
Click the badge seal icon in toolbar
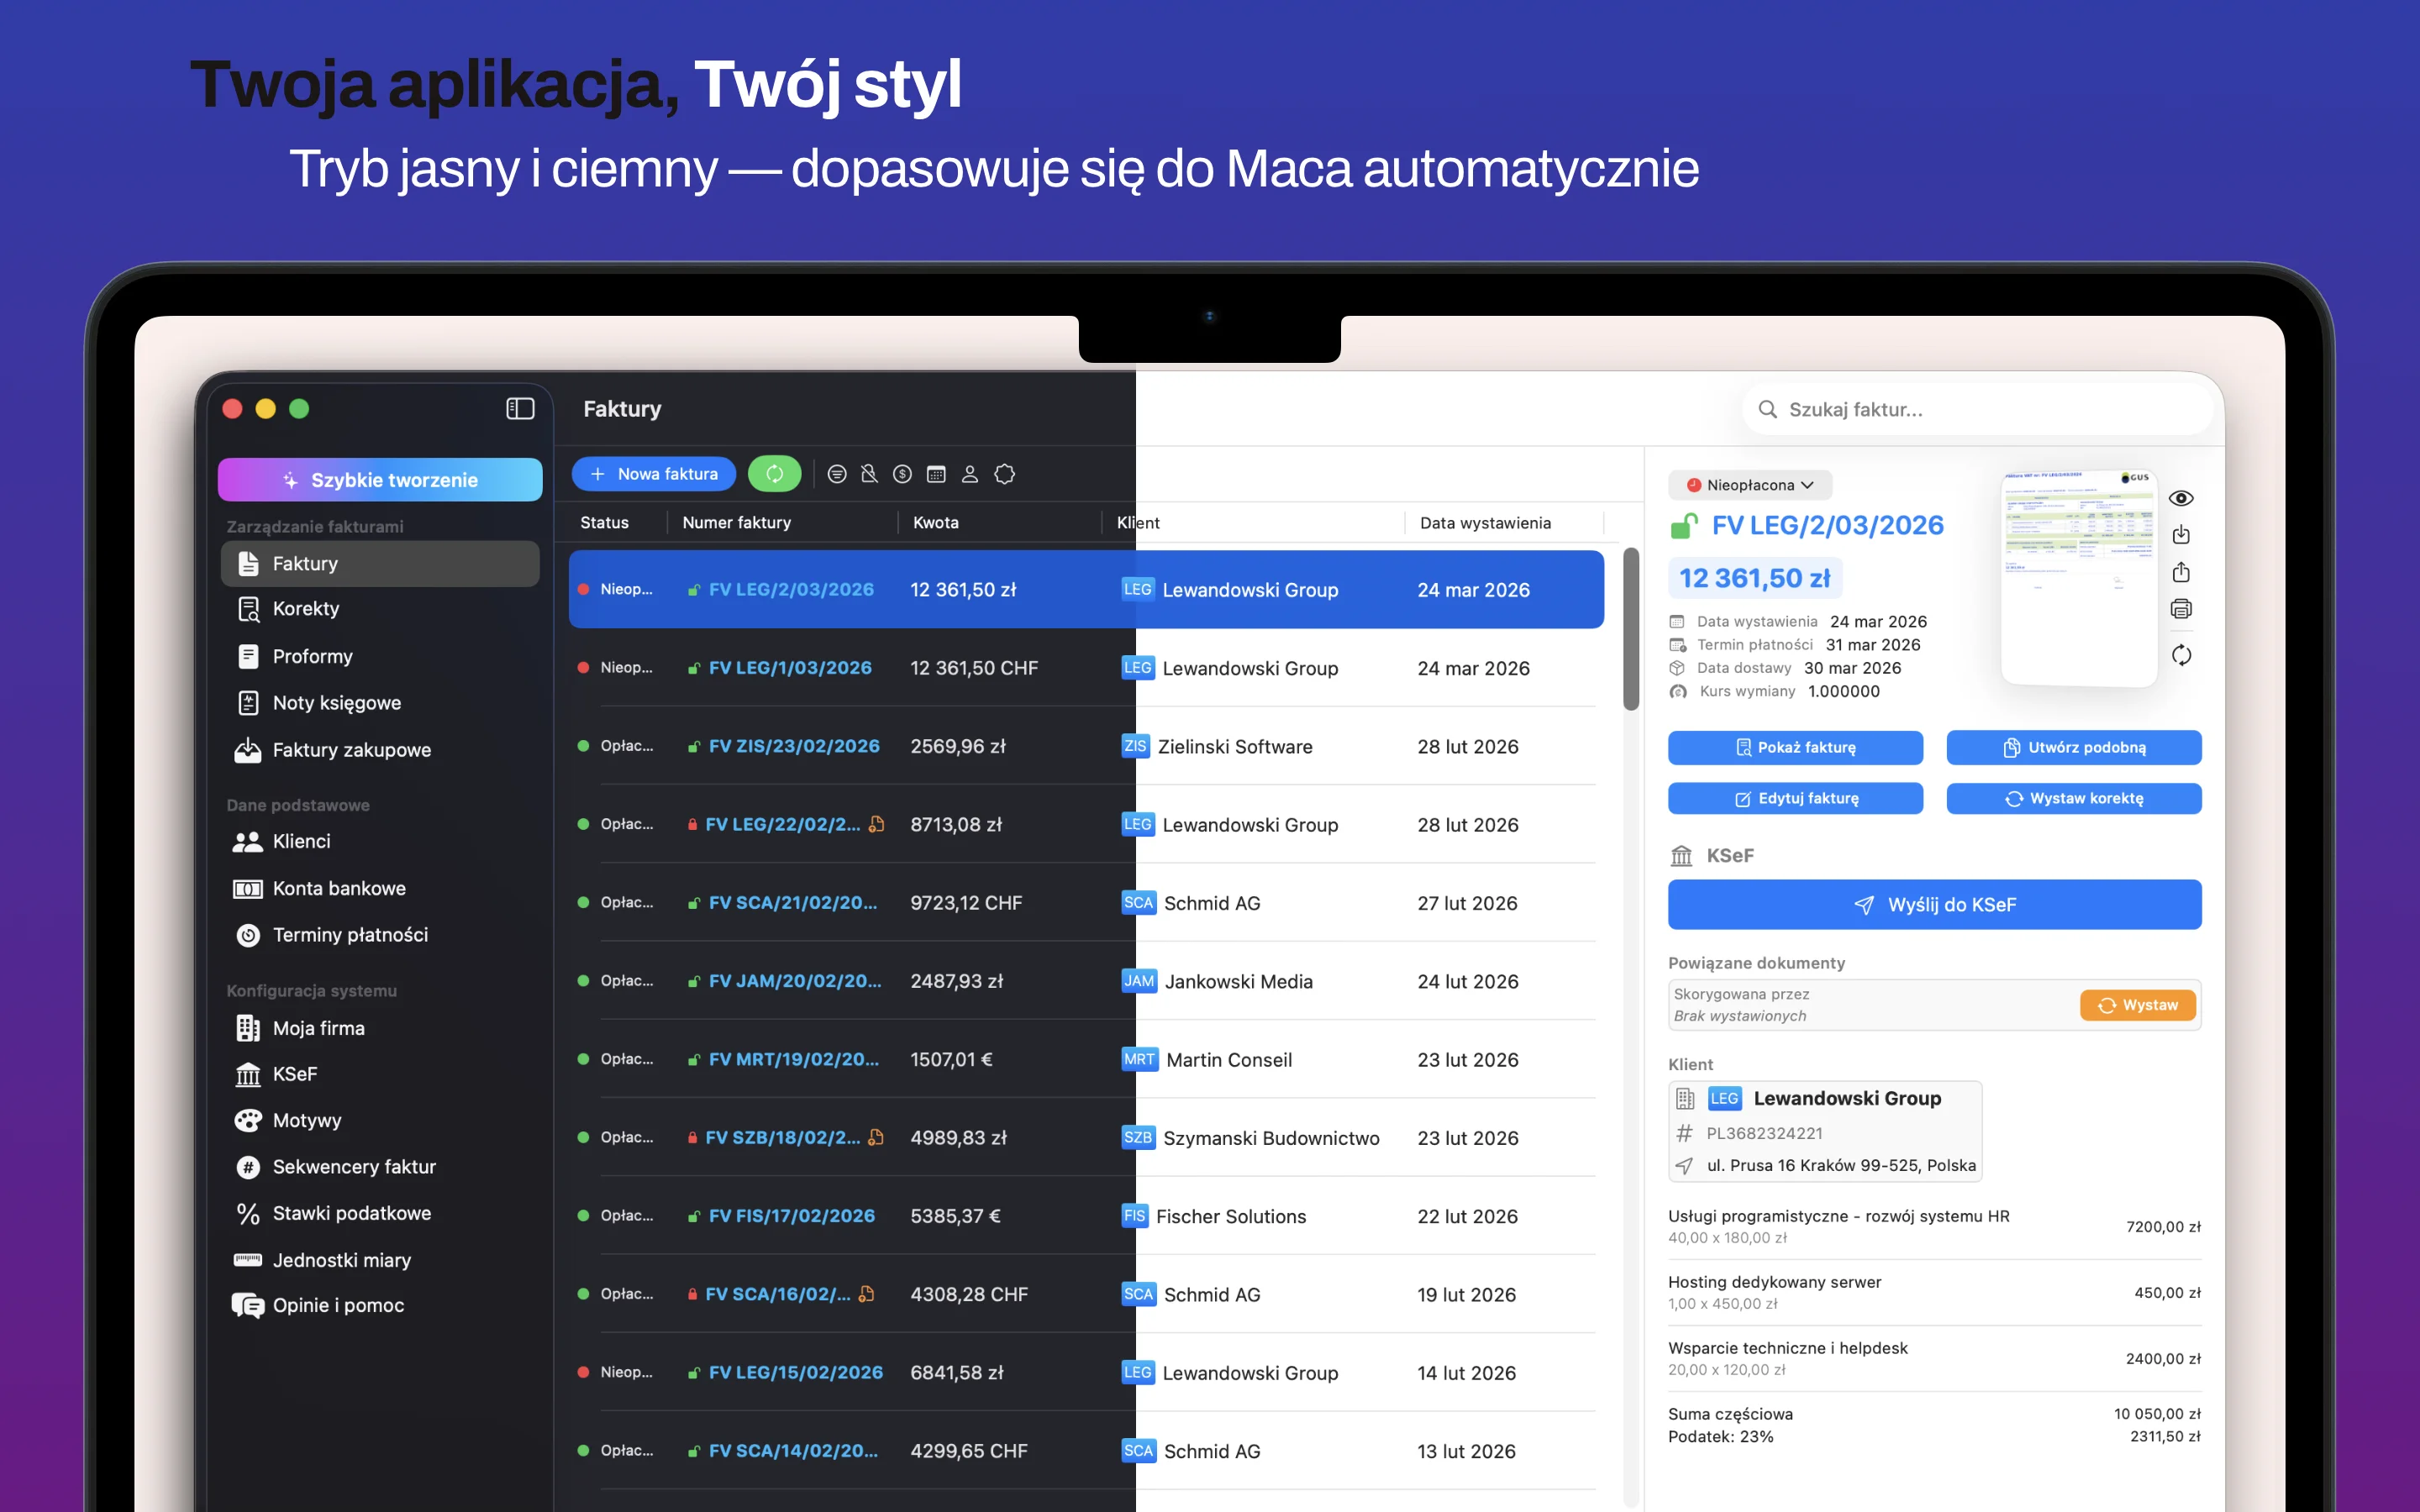(1005, 474)
